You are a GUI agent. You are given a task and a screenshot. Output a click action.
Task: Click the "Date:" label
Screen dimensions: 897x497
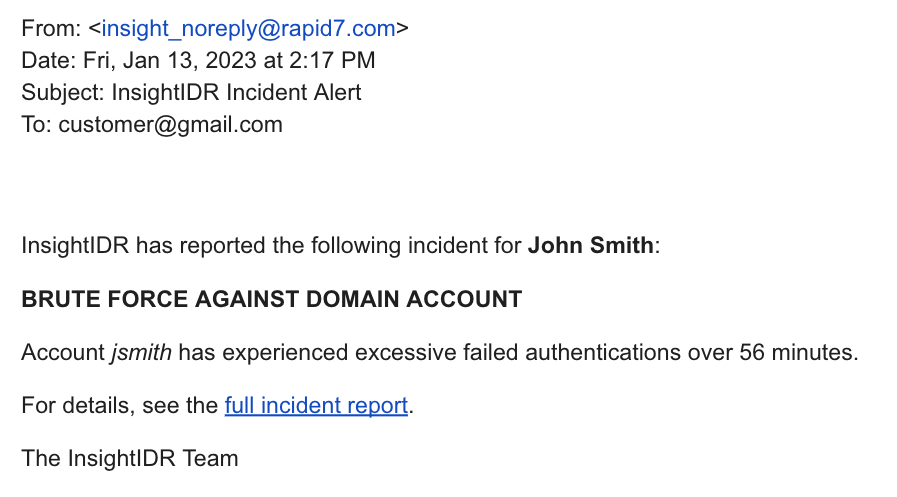pos(49,60)
